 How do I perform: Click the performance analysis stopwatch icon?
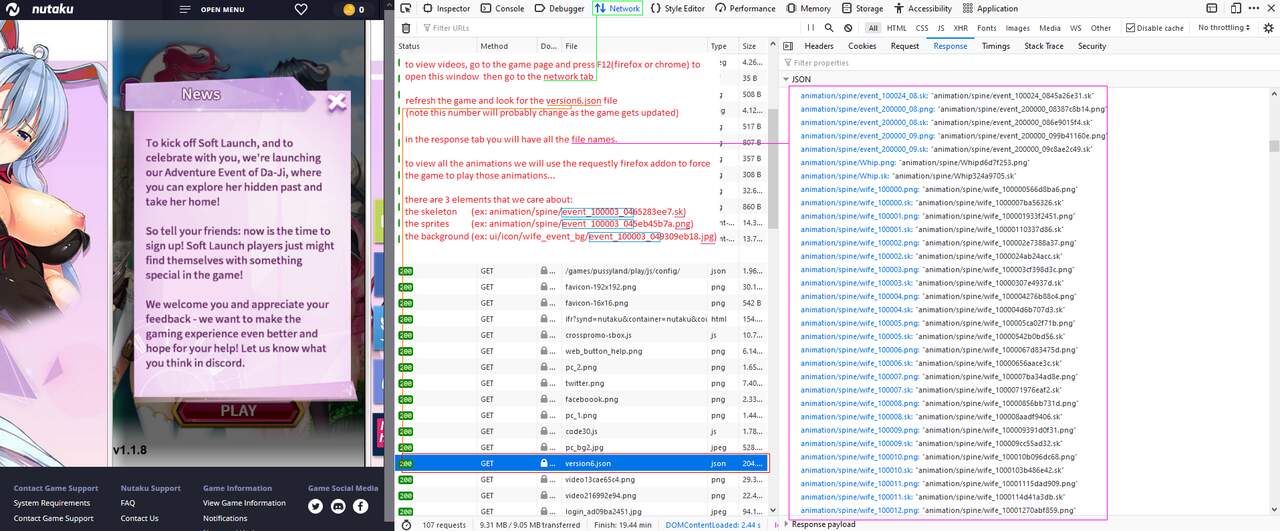[x=406, y=524]
